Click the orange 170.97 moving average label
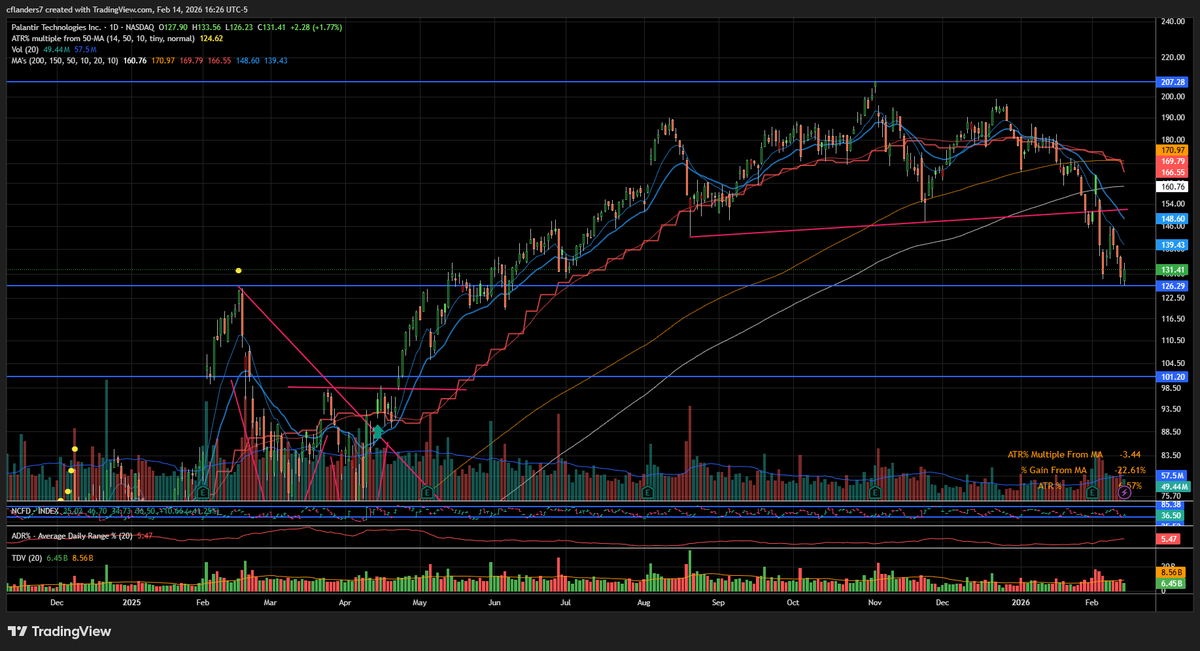This screenshot has height=651, width=1200. (1170, 150)
